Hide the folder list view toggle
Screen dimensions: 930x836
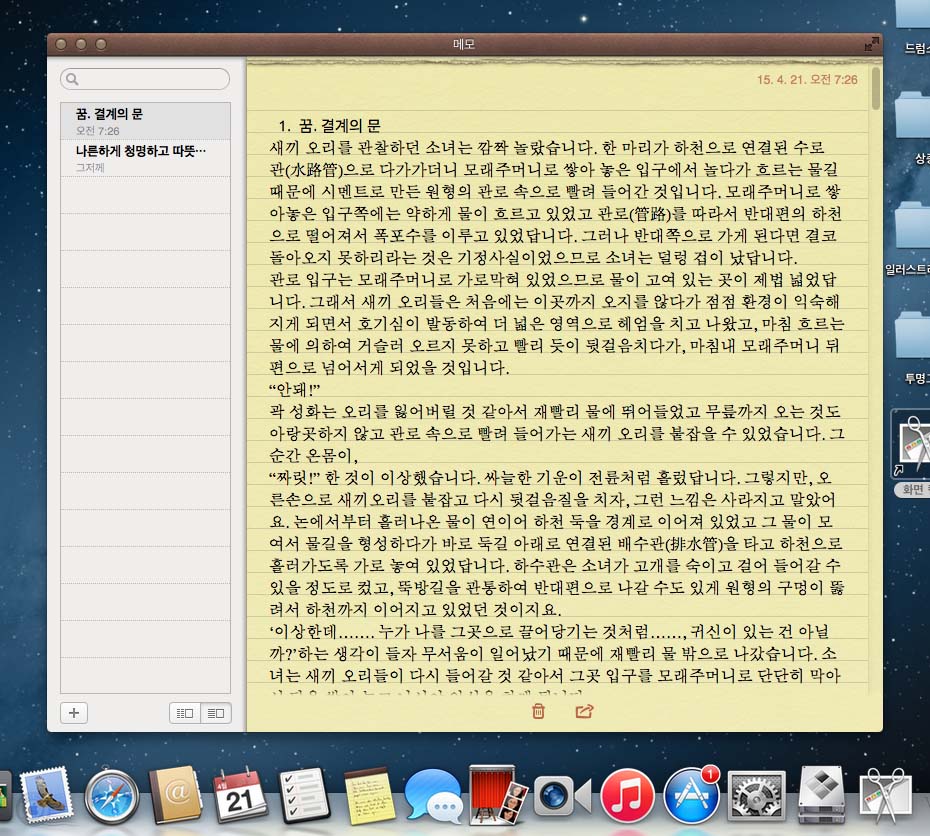point(185,713)
